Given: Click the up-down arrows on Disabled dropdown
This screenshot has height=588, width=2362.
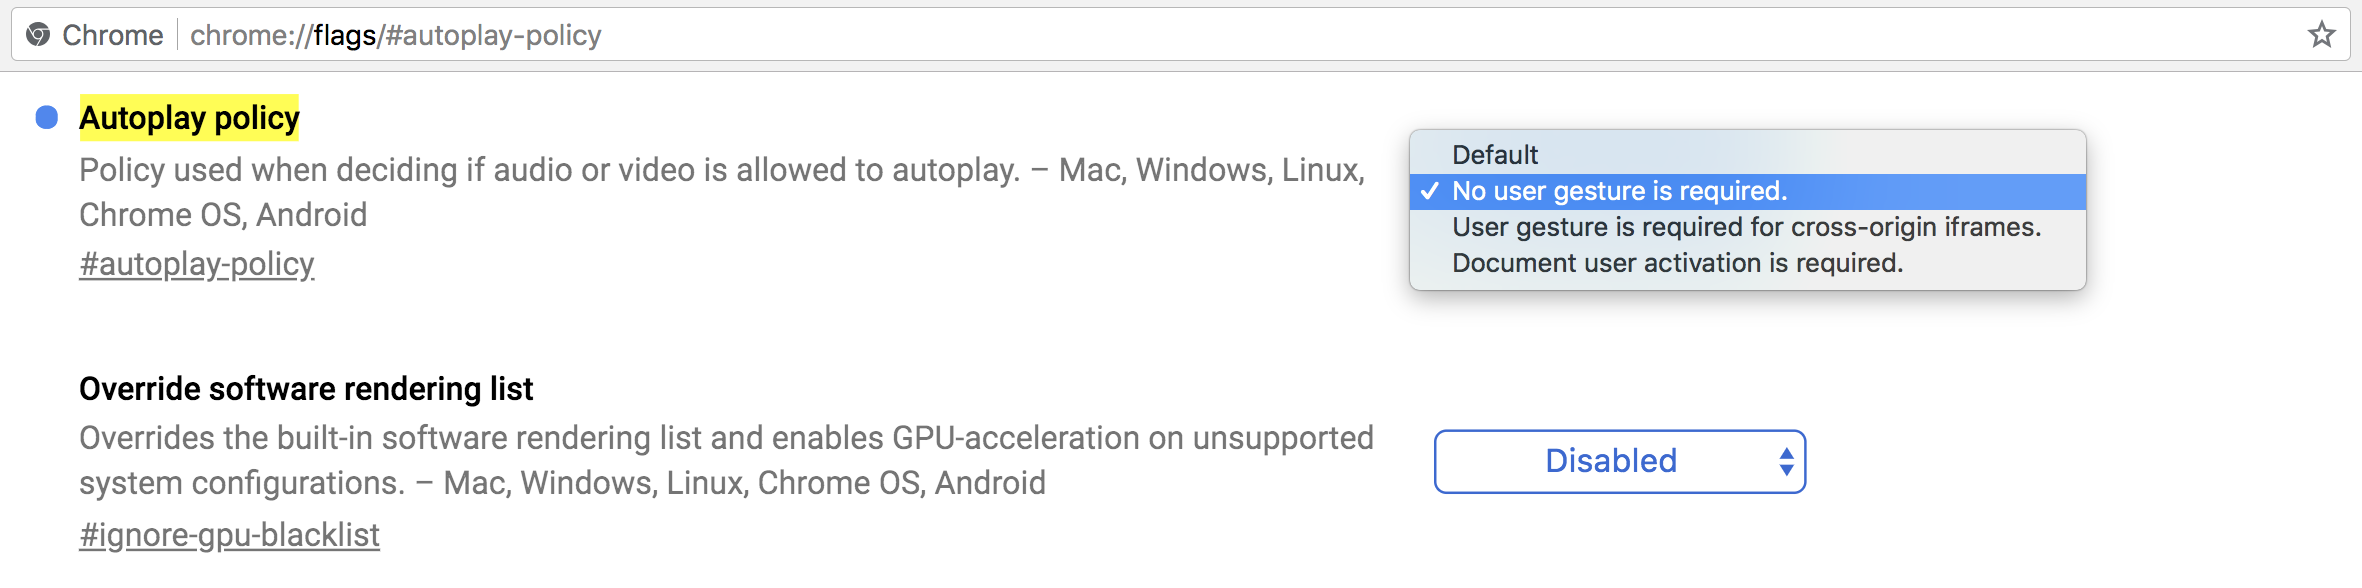Looking at the screenshot, I should pyautogui.click(x=1786, y=461).
